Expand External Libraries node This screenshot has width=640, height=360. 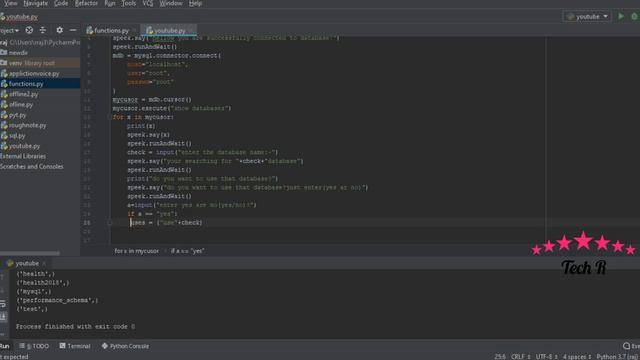(23, 156)
